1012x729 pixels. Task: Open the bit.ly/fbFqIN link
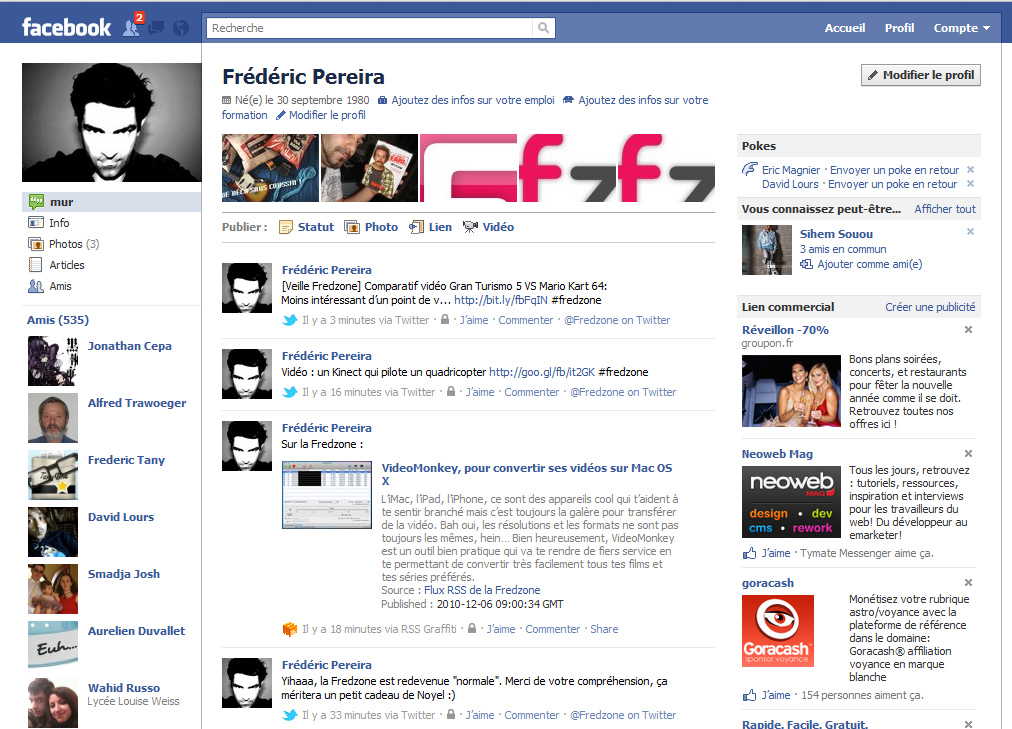coord(501,300)
